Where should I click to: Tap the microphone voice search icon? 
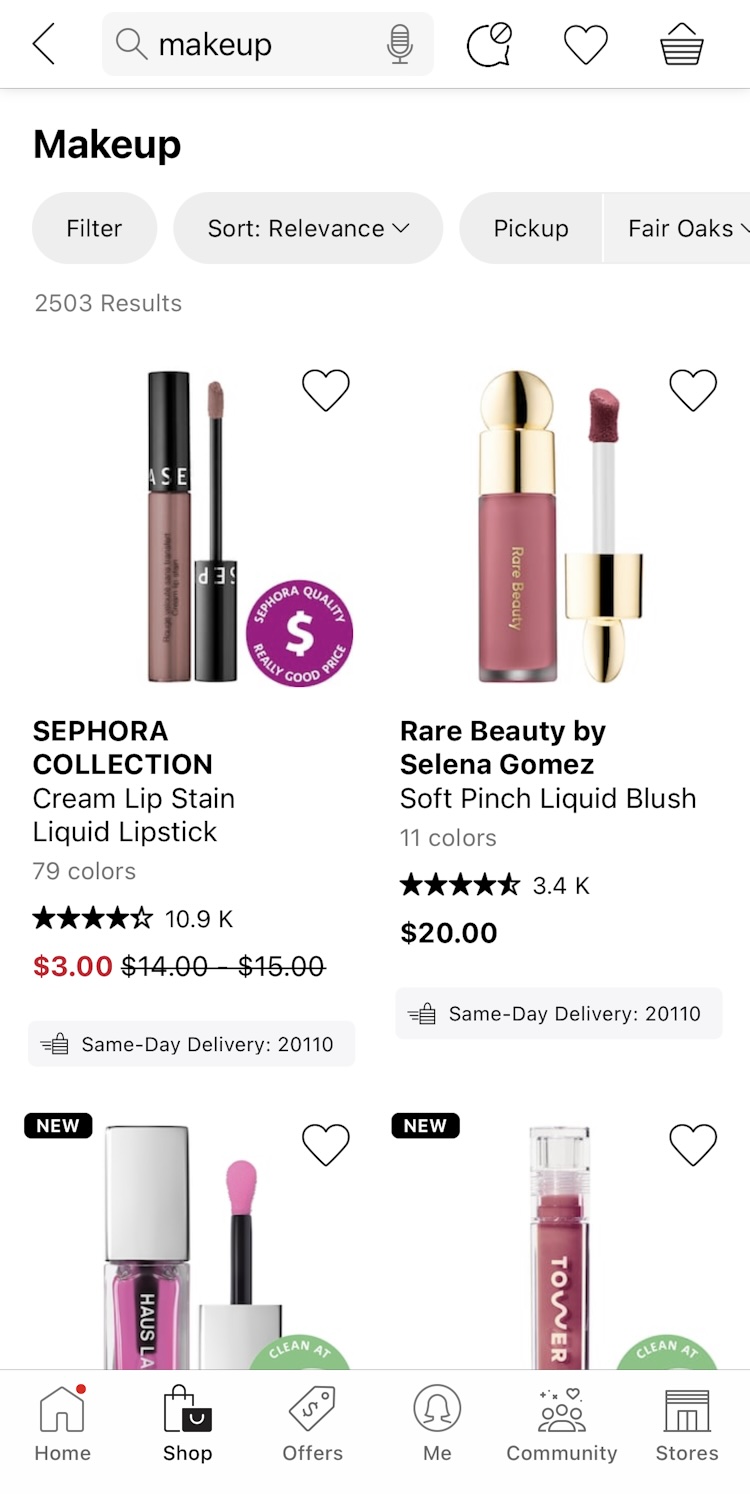tap(400, 45)
